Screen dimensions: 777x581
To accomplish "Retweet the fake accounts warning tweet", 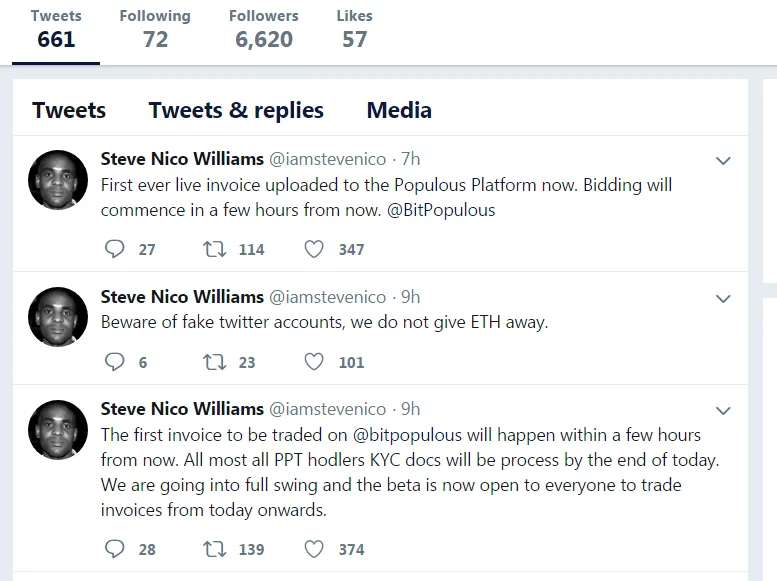I will (x=215, y=362).
